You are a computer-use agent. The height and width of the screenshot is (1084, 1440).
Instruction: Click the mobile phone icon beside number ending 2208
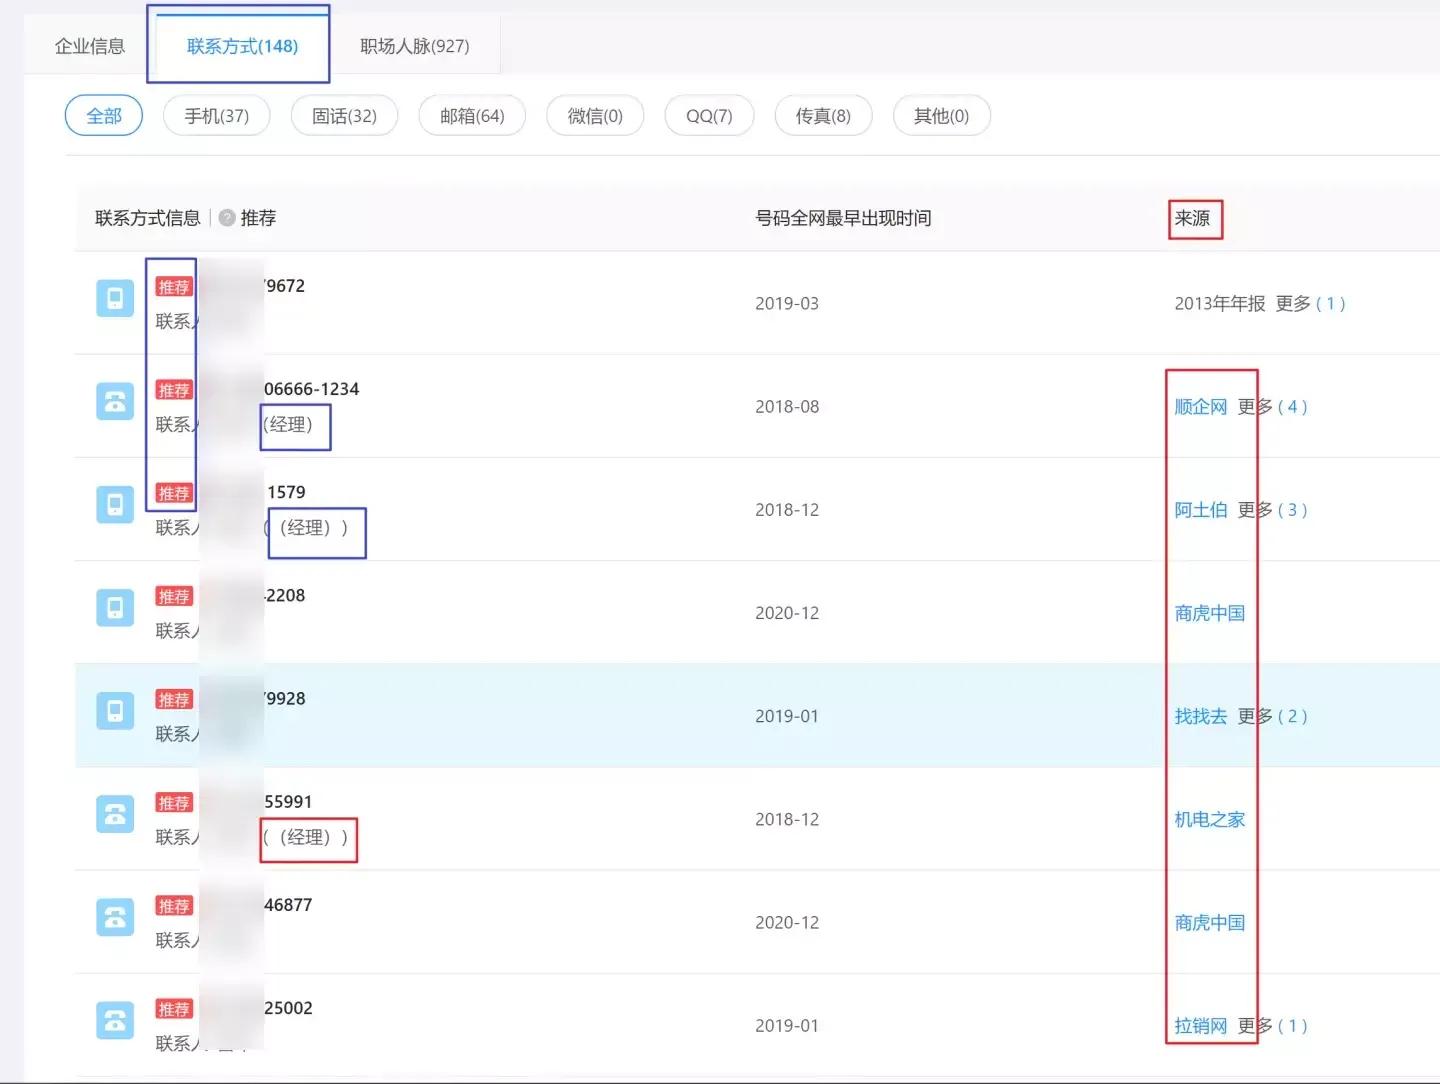click(x=115, y=608)
